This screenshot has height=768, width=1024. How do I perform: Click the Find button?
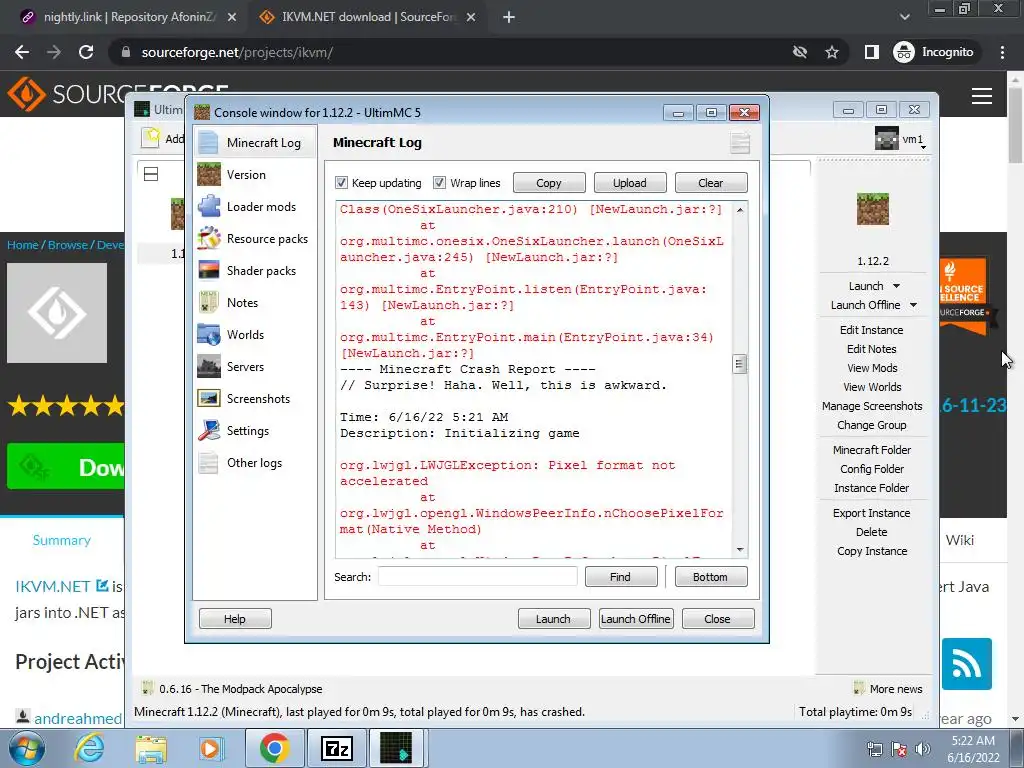[620, 577]
